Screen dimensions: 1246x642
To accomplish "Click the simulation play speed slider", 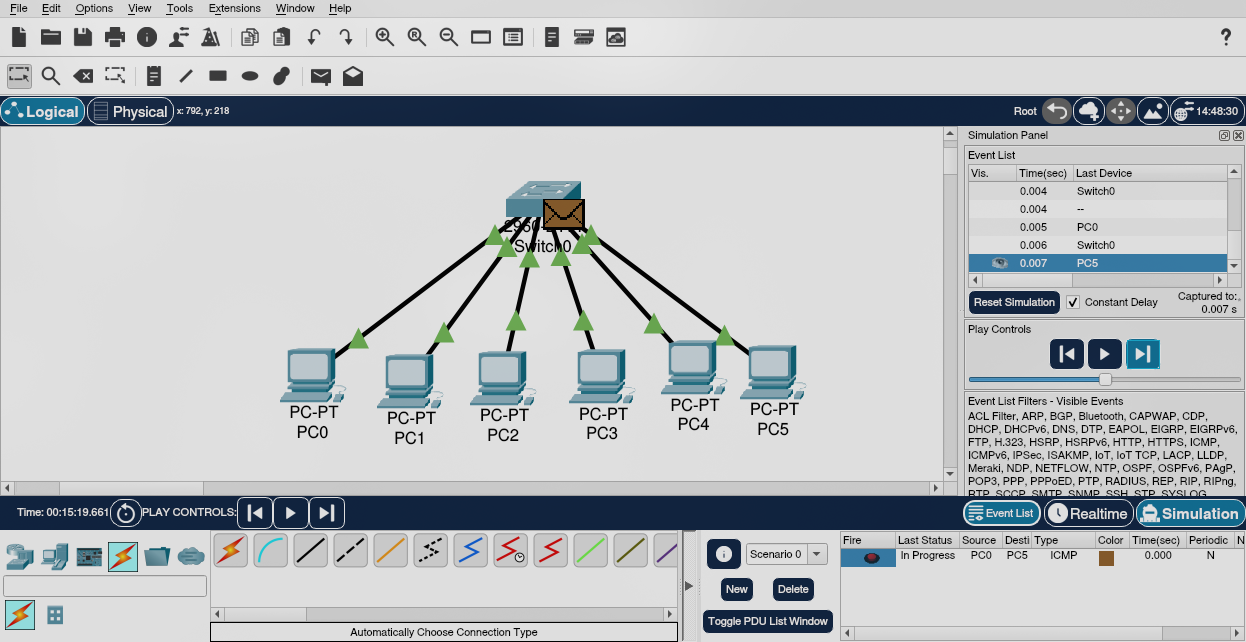I will (x=1104, y=379).
